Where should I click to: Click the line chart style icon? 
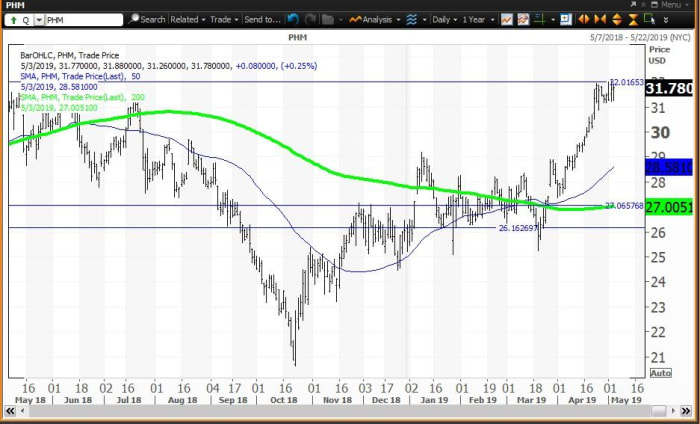507,19
